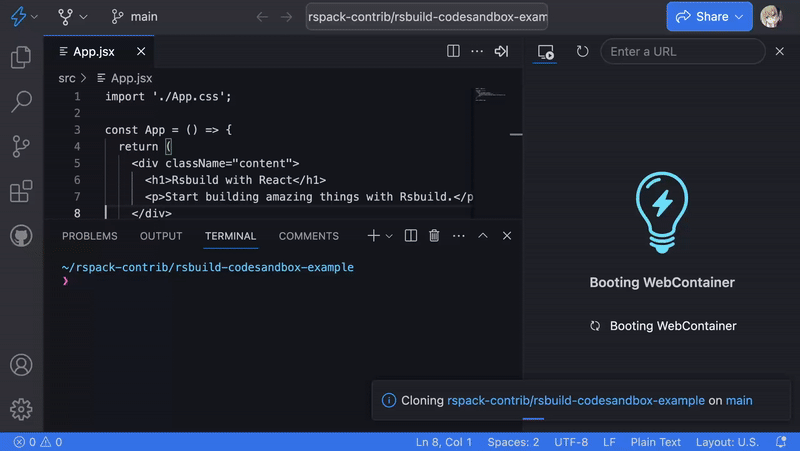Close the App.jsx tab

point(141,52)
